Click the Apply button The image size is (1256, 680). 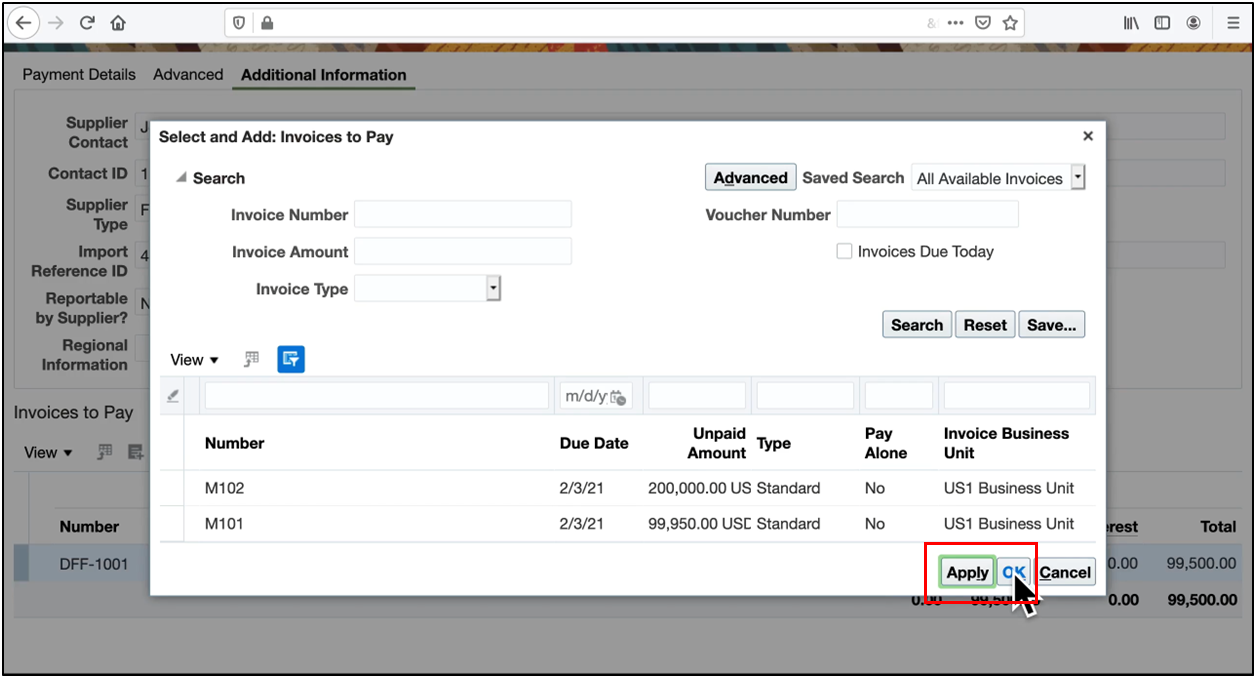point(967,572)
